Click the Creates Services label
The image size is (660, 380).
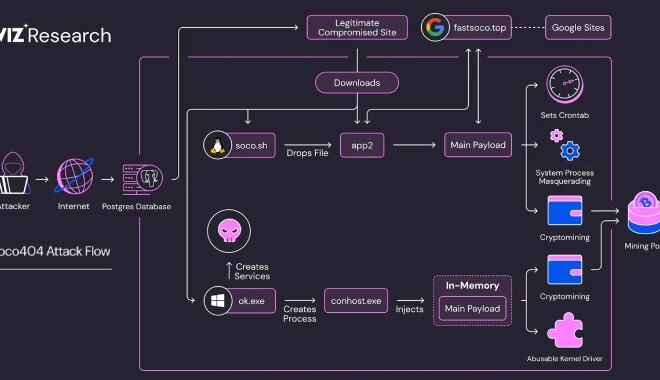[252, 271]
